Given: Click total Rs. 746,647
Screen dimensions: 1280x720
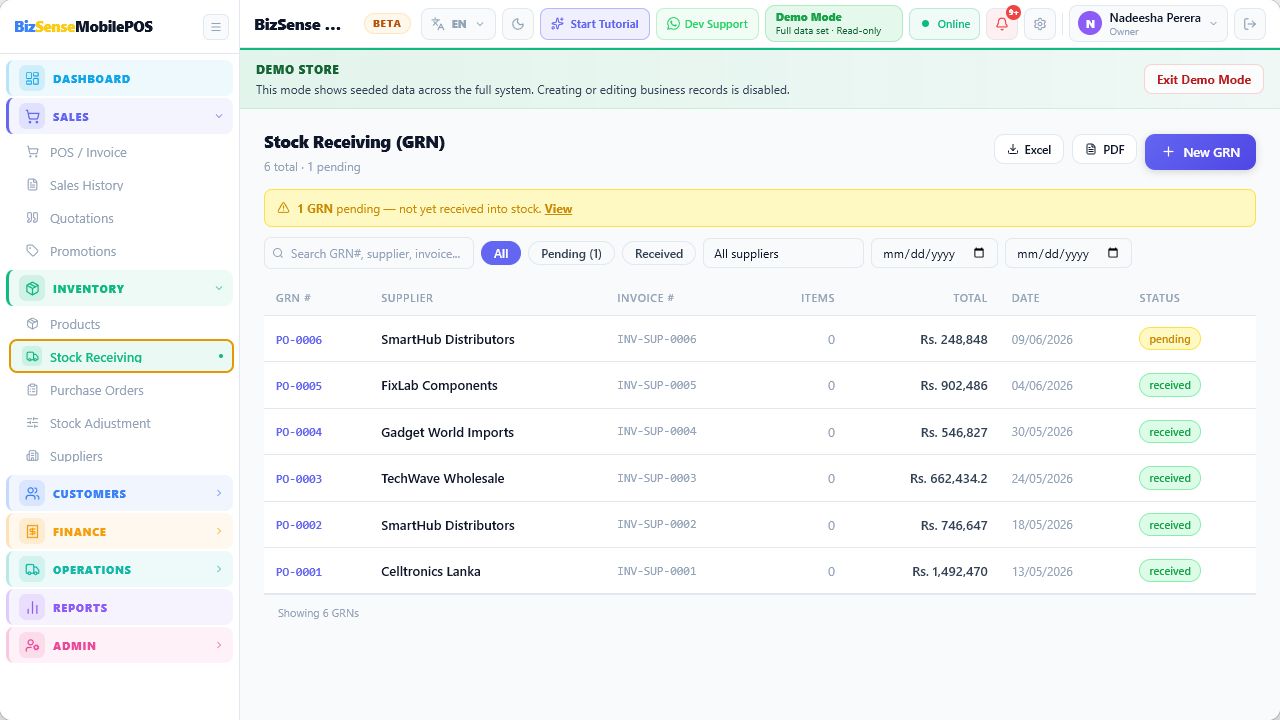Looking at the screenshot, I should click(954, 525).
